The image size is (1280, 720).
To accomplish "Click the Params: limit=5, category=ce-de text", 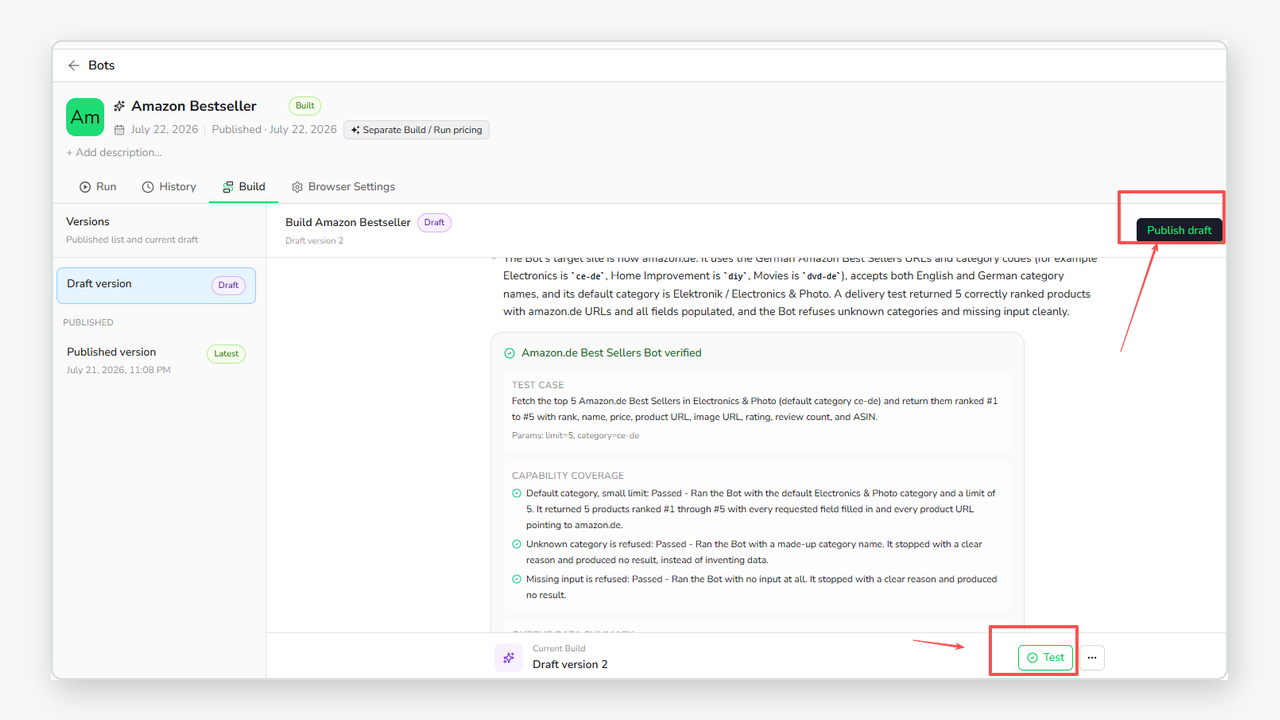I will (x=575, y=435).
